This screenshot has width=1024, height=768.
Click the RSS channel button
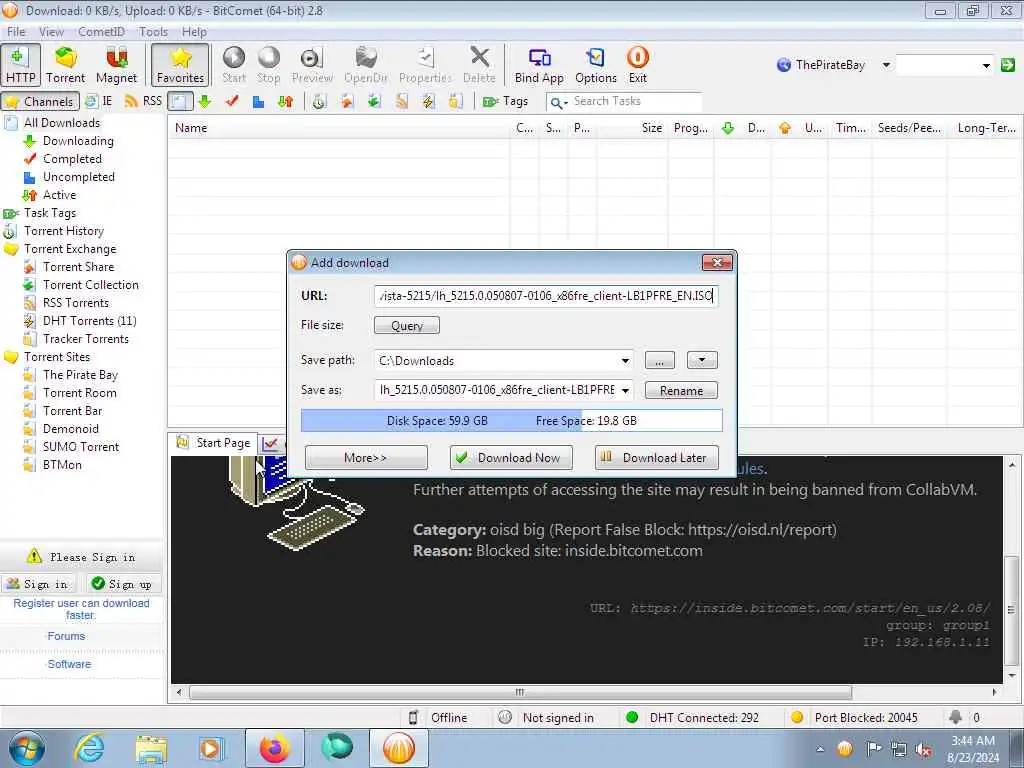143,101
